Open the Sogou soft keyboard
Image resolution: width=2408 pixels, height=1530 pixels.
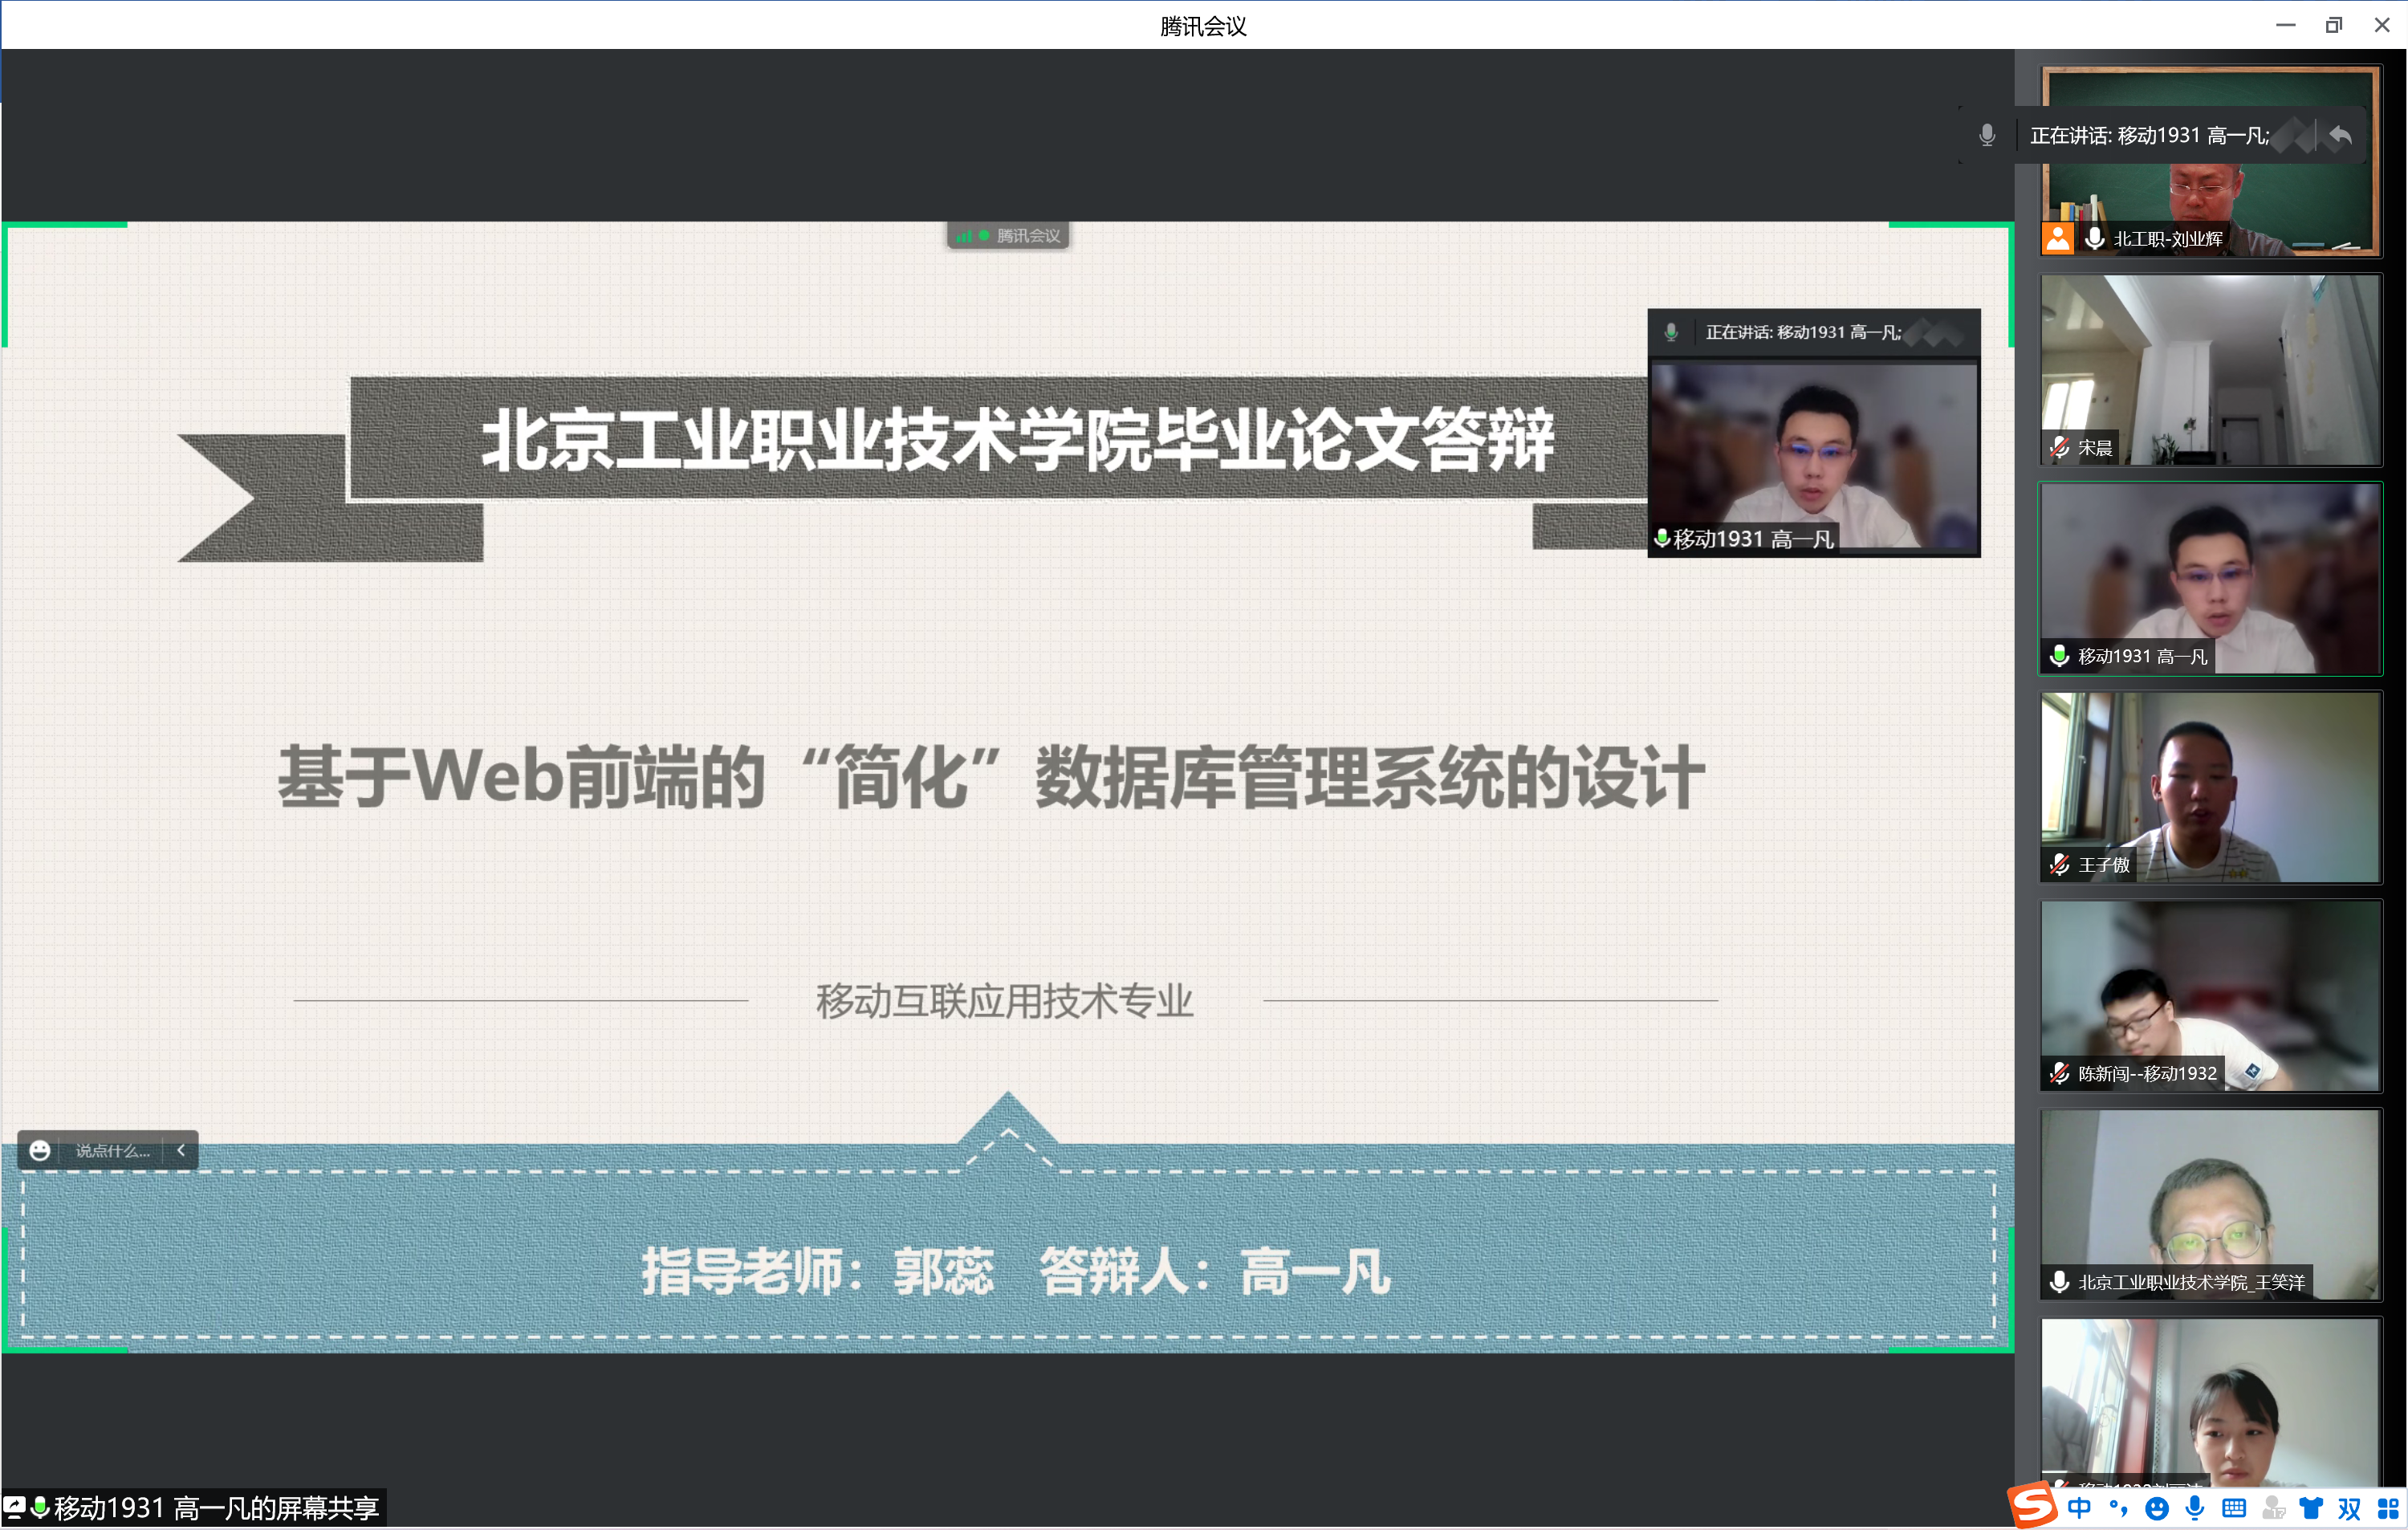pyautogui.click(x=2234, y=1508)
